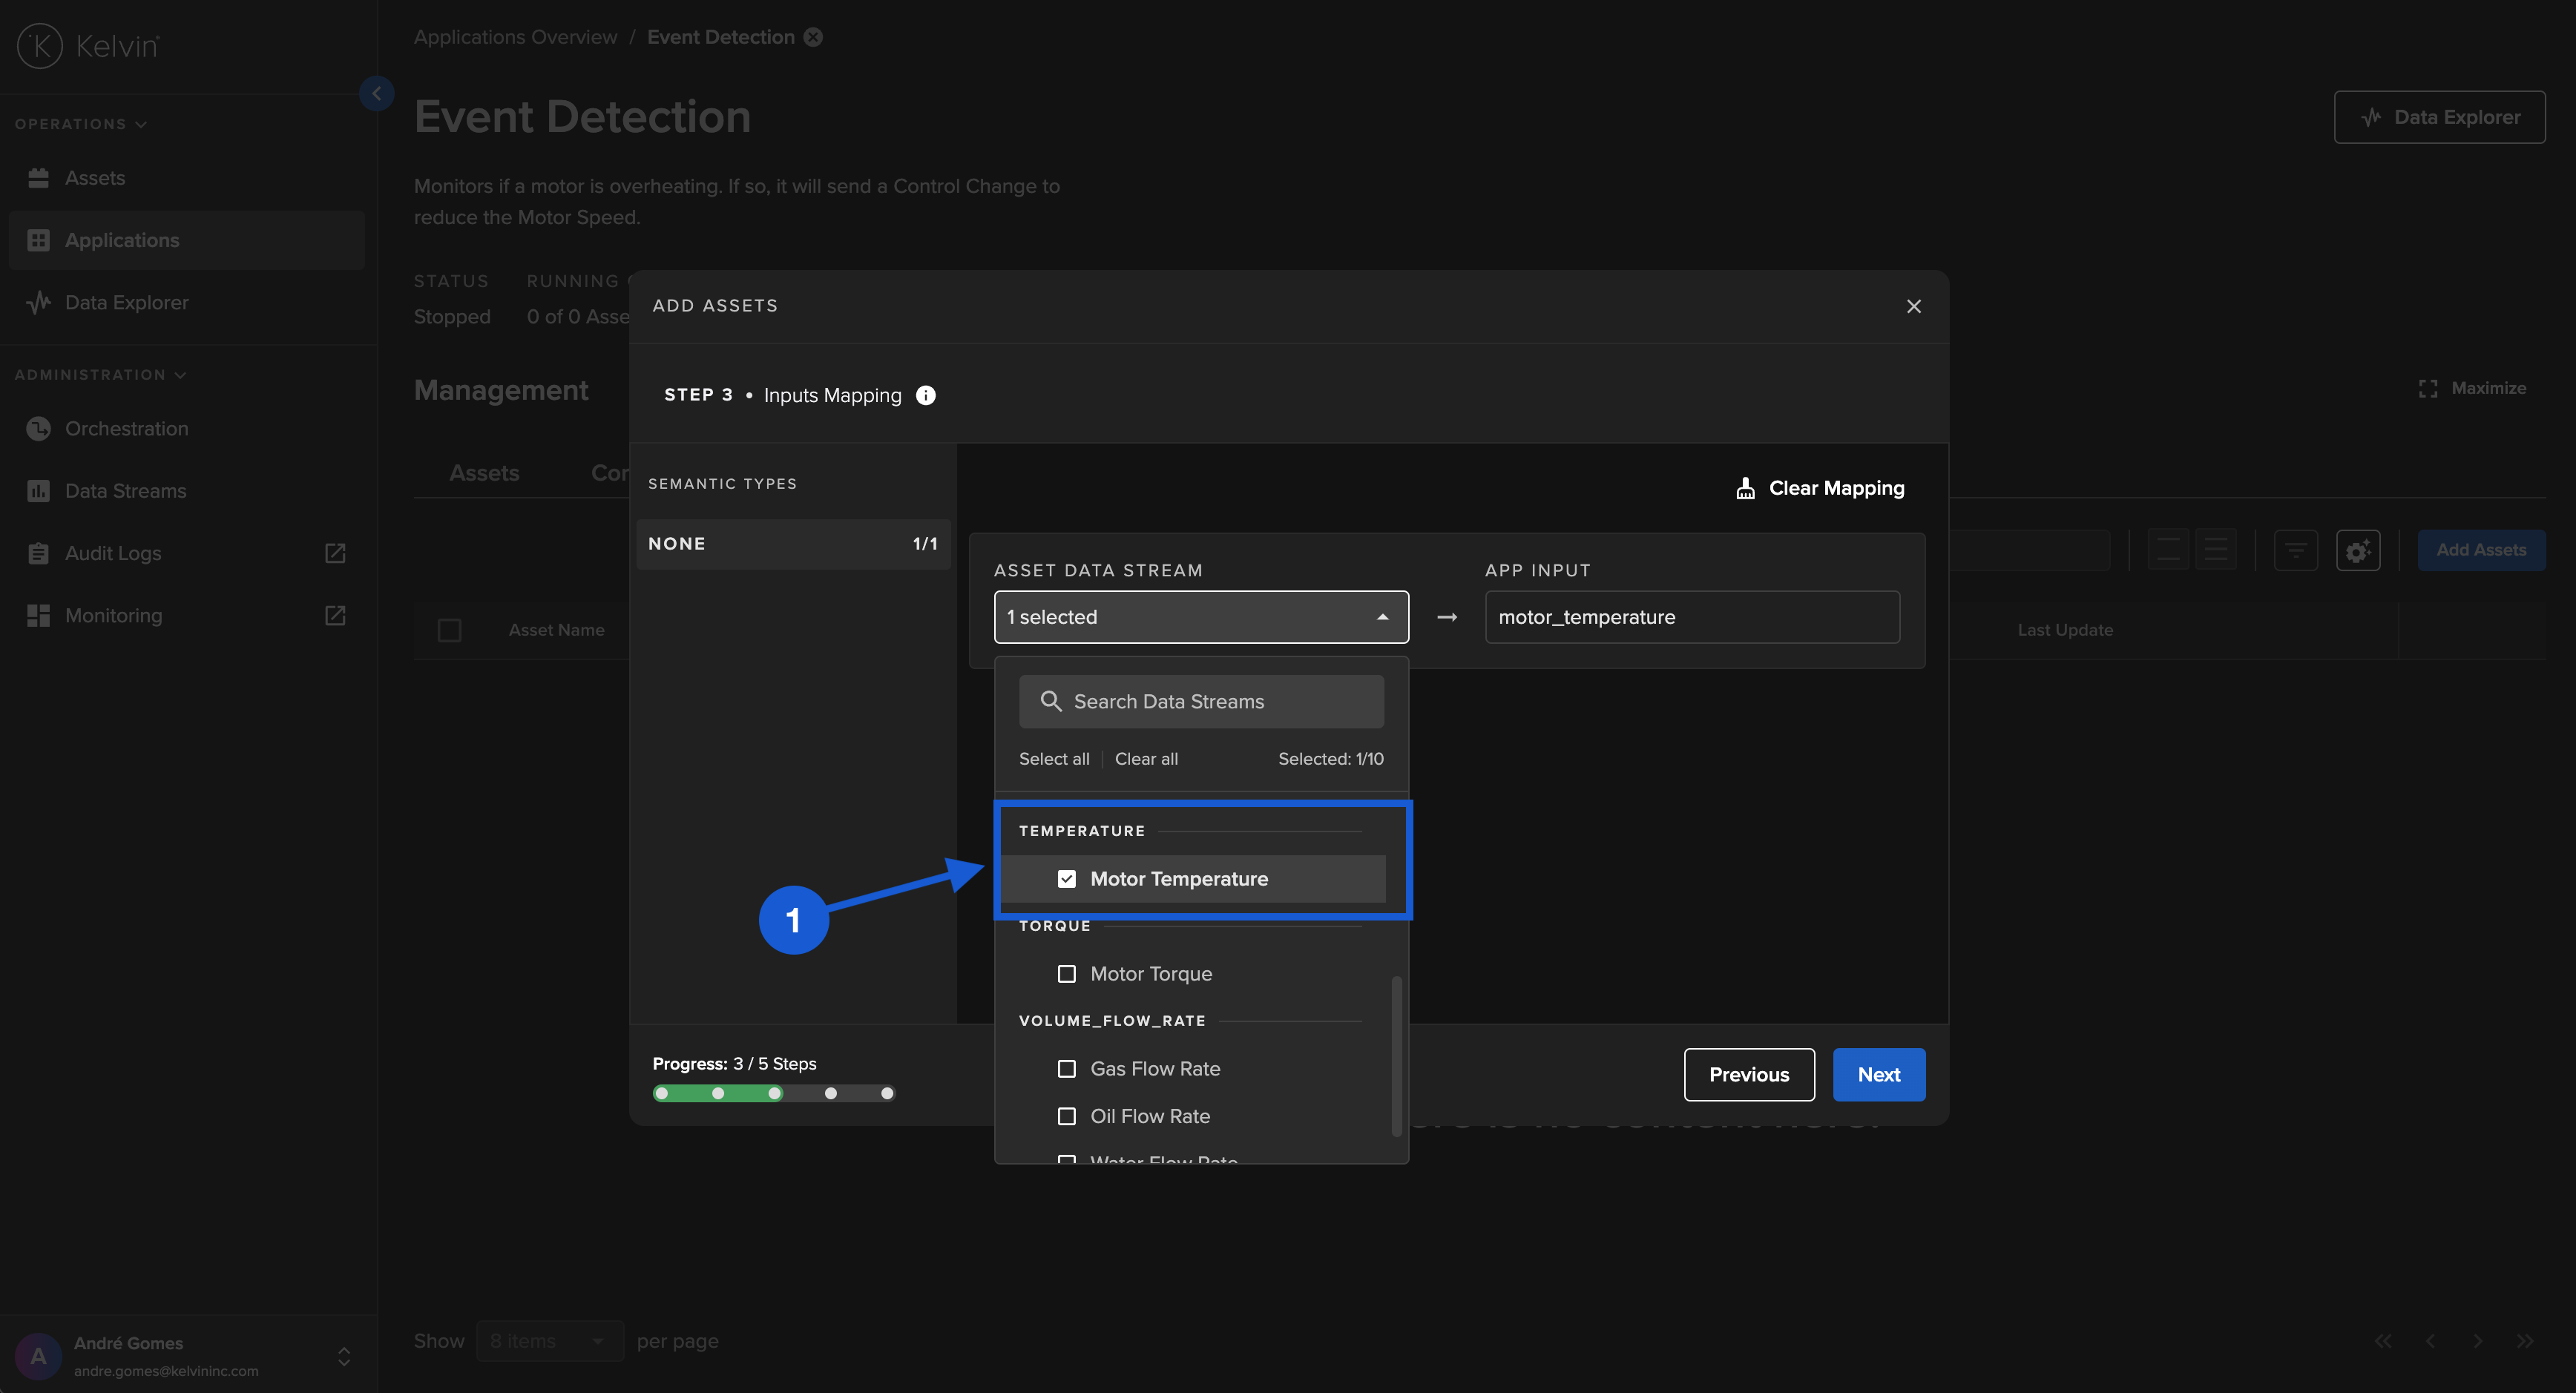Open the table settings gear icon
This screenshot has height=1393, width=2576.
click(2358, 551)
